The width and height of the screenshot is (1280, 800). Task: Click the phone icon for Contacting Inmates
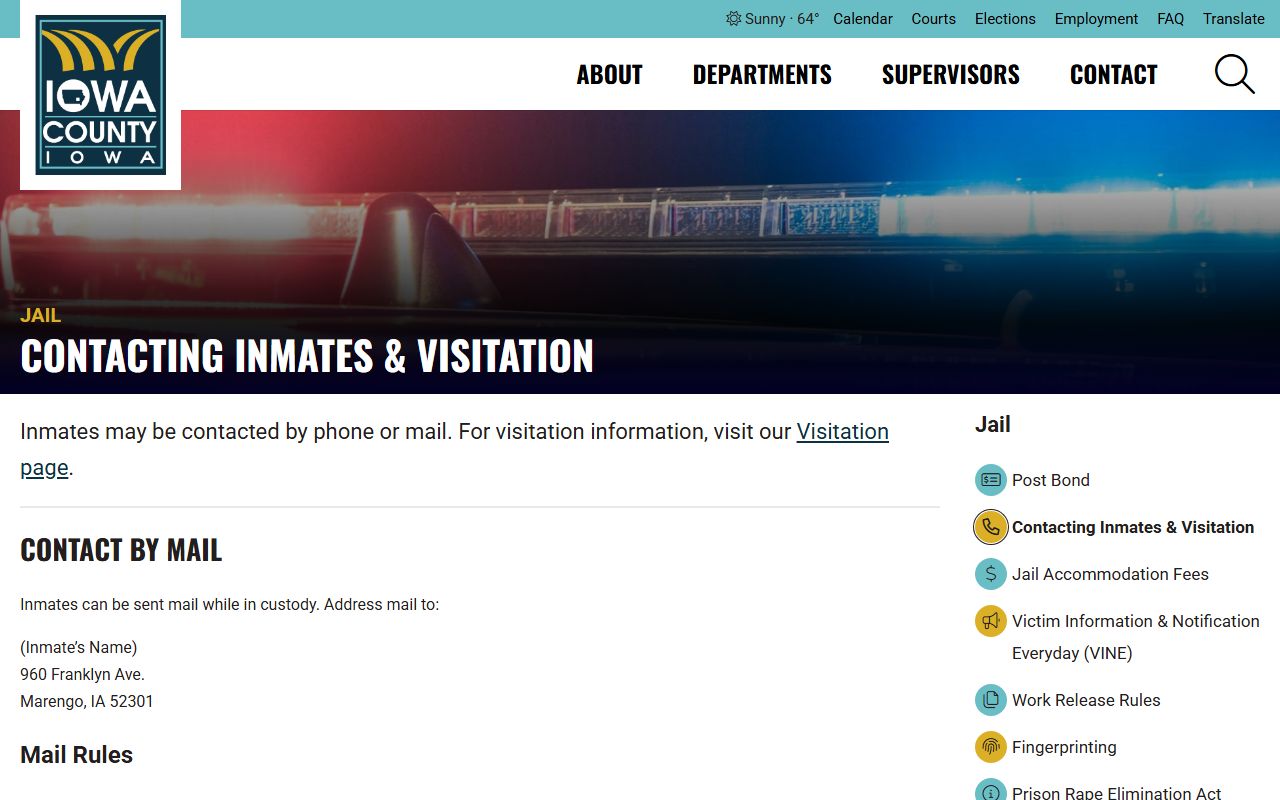(x=990, y=527)
